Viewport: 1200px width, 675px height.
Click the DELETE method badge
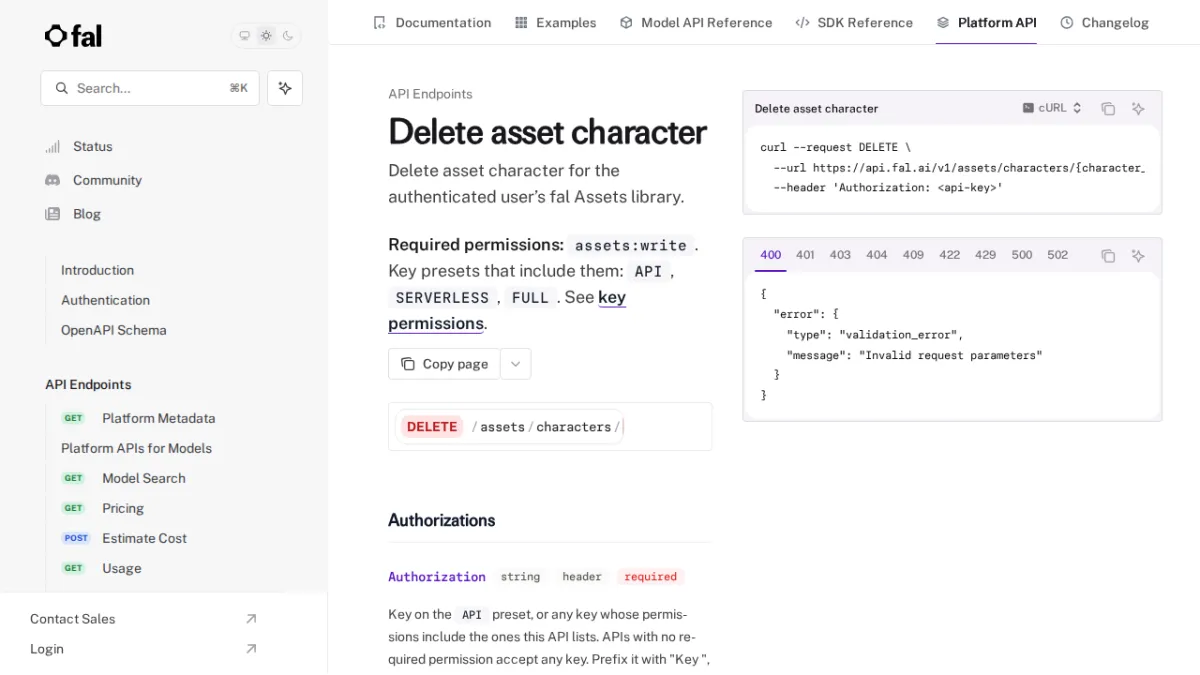[x=432, y=427]
